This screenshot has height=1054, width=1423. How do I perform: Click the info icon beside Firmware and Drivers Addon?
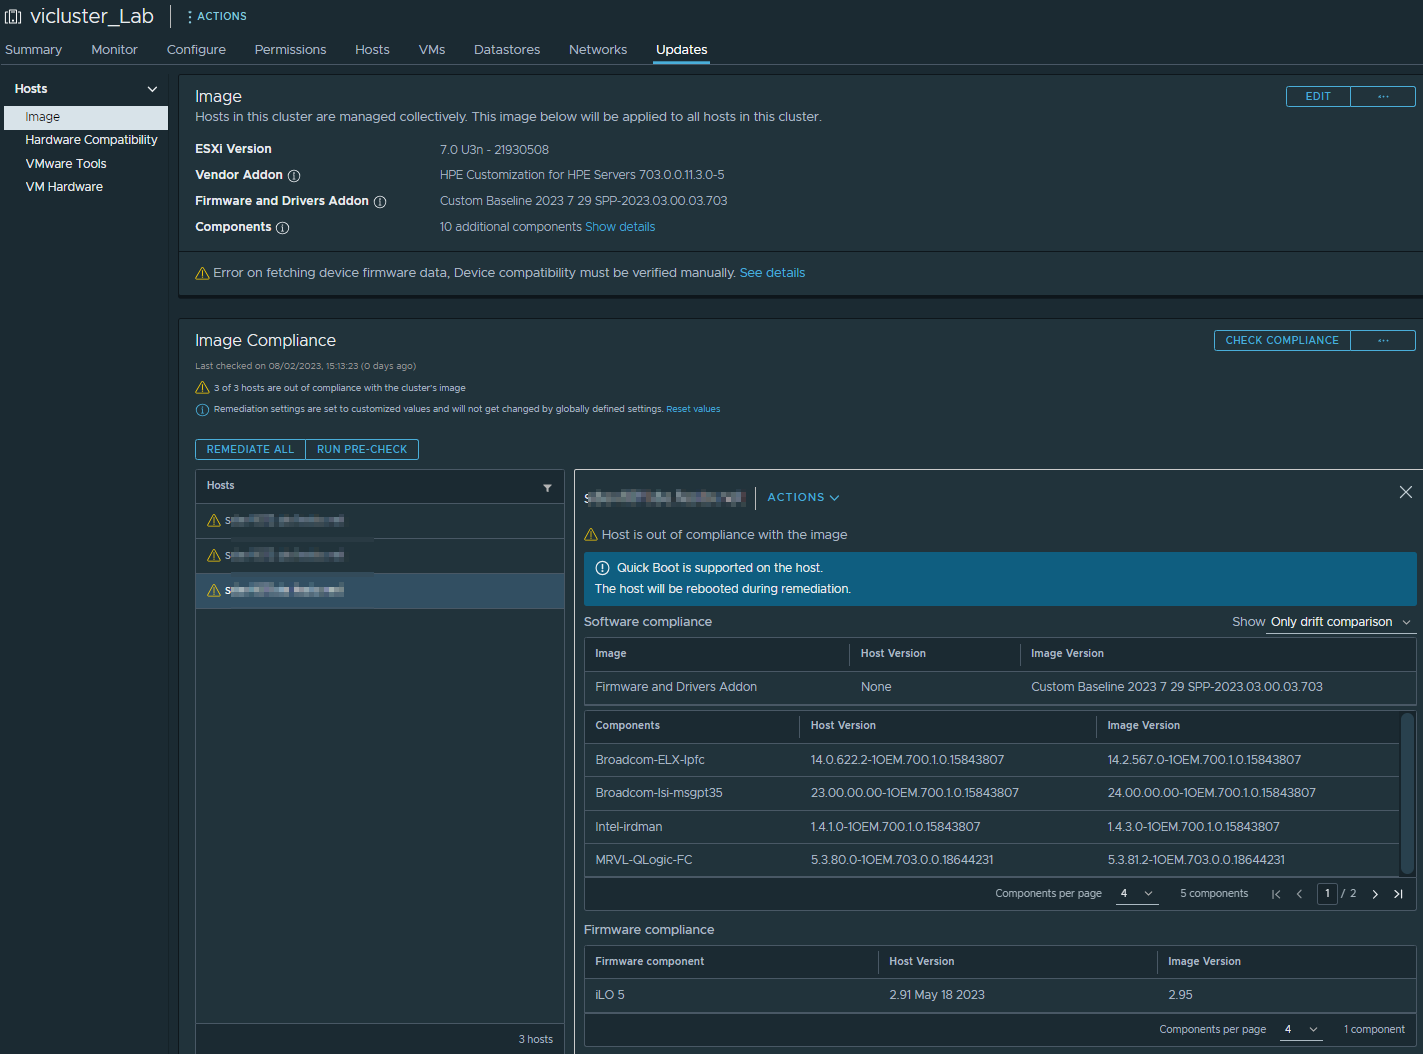(x=380, y=202)
